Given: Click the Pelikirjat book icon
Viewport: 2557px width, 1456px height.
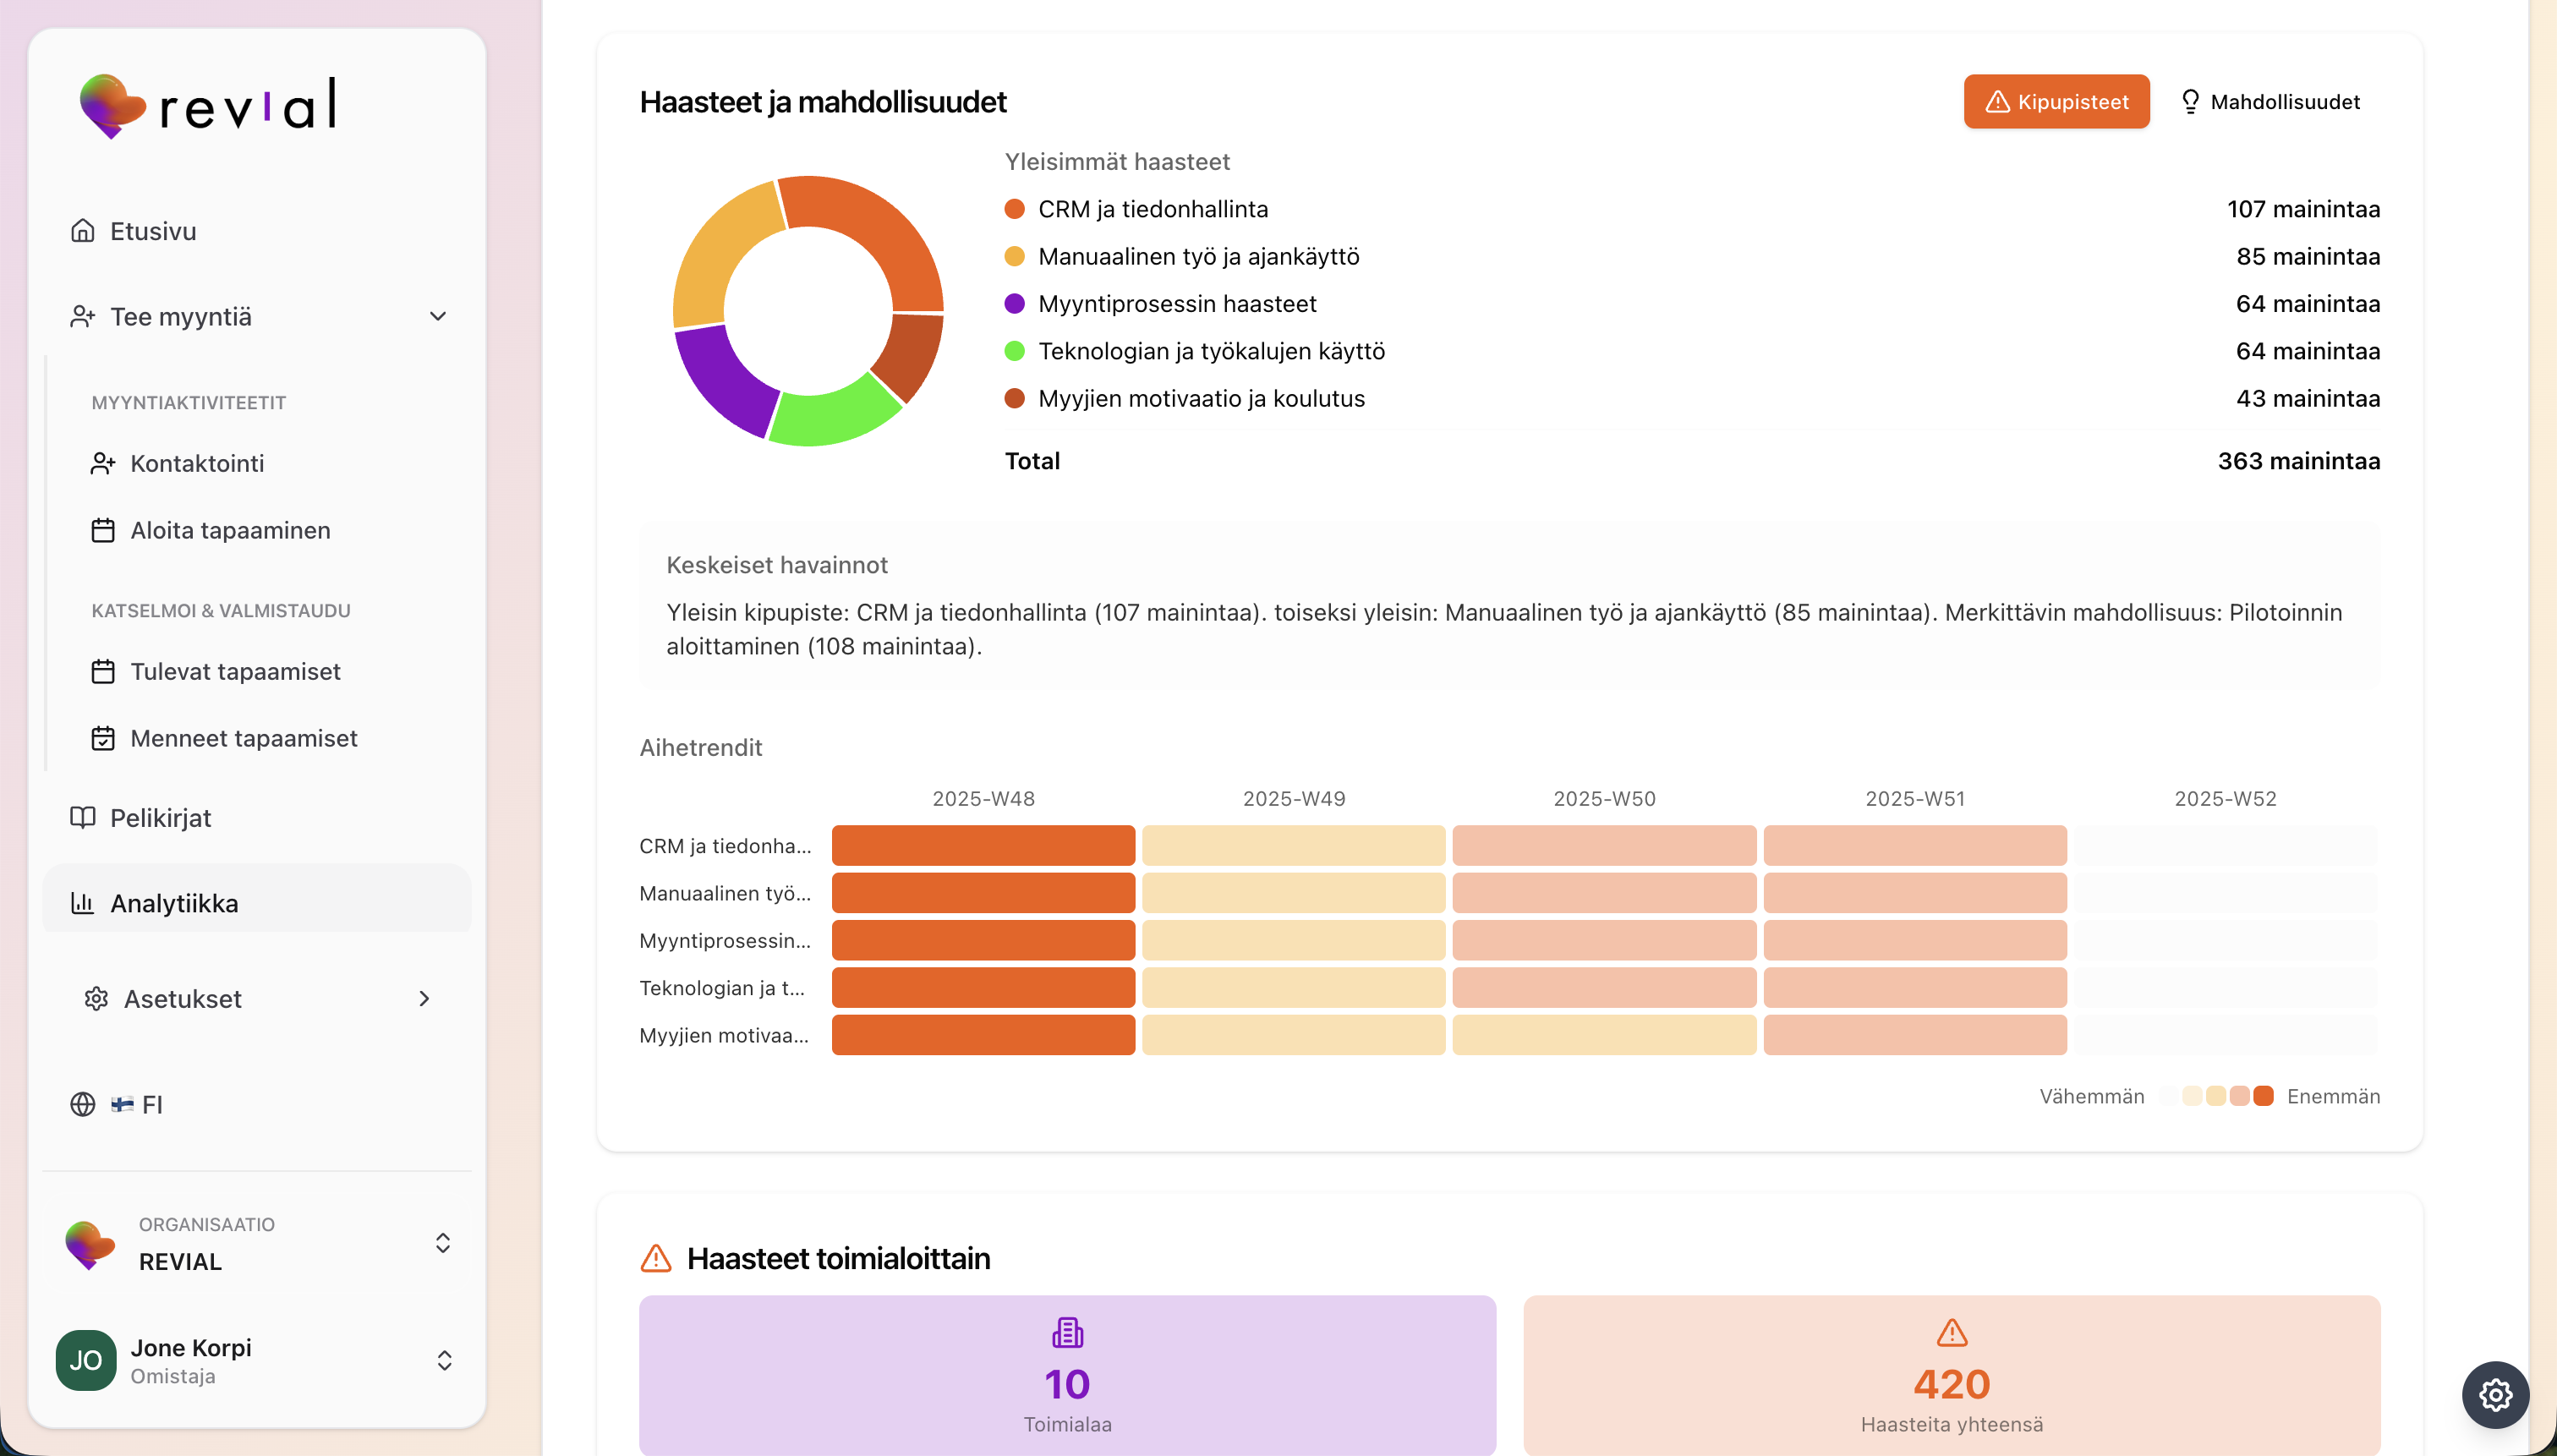Looking at the screenshot, I should (83, 817).
